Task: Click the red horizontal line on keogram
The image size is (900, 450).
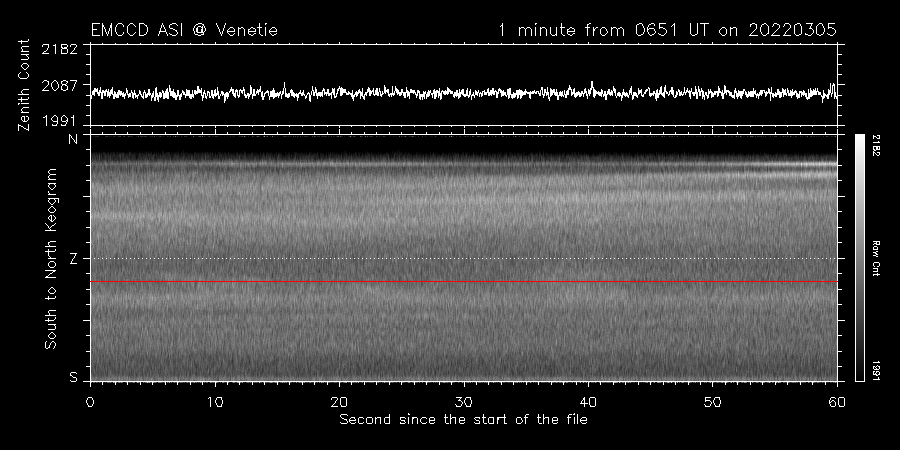Action: 464,282
